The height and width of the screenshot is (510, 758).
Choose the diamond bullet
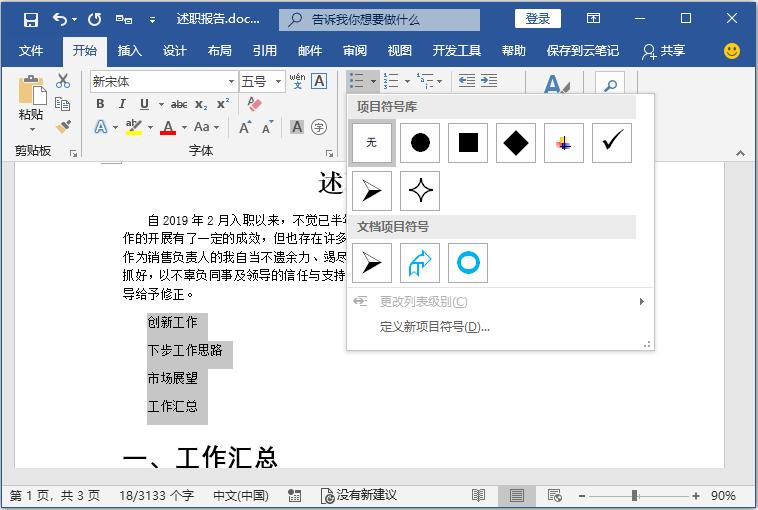[516, 143]
